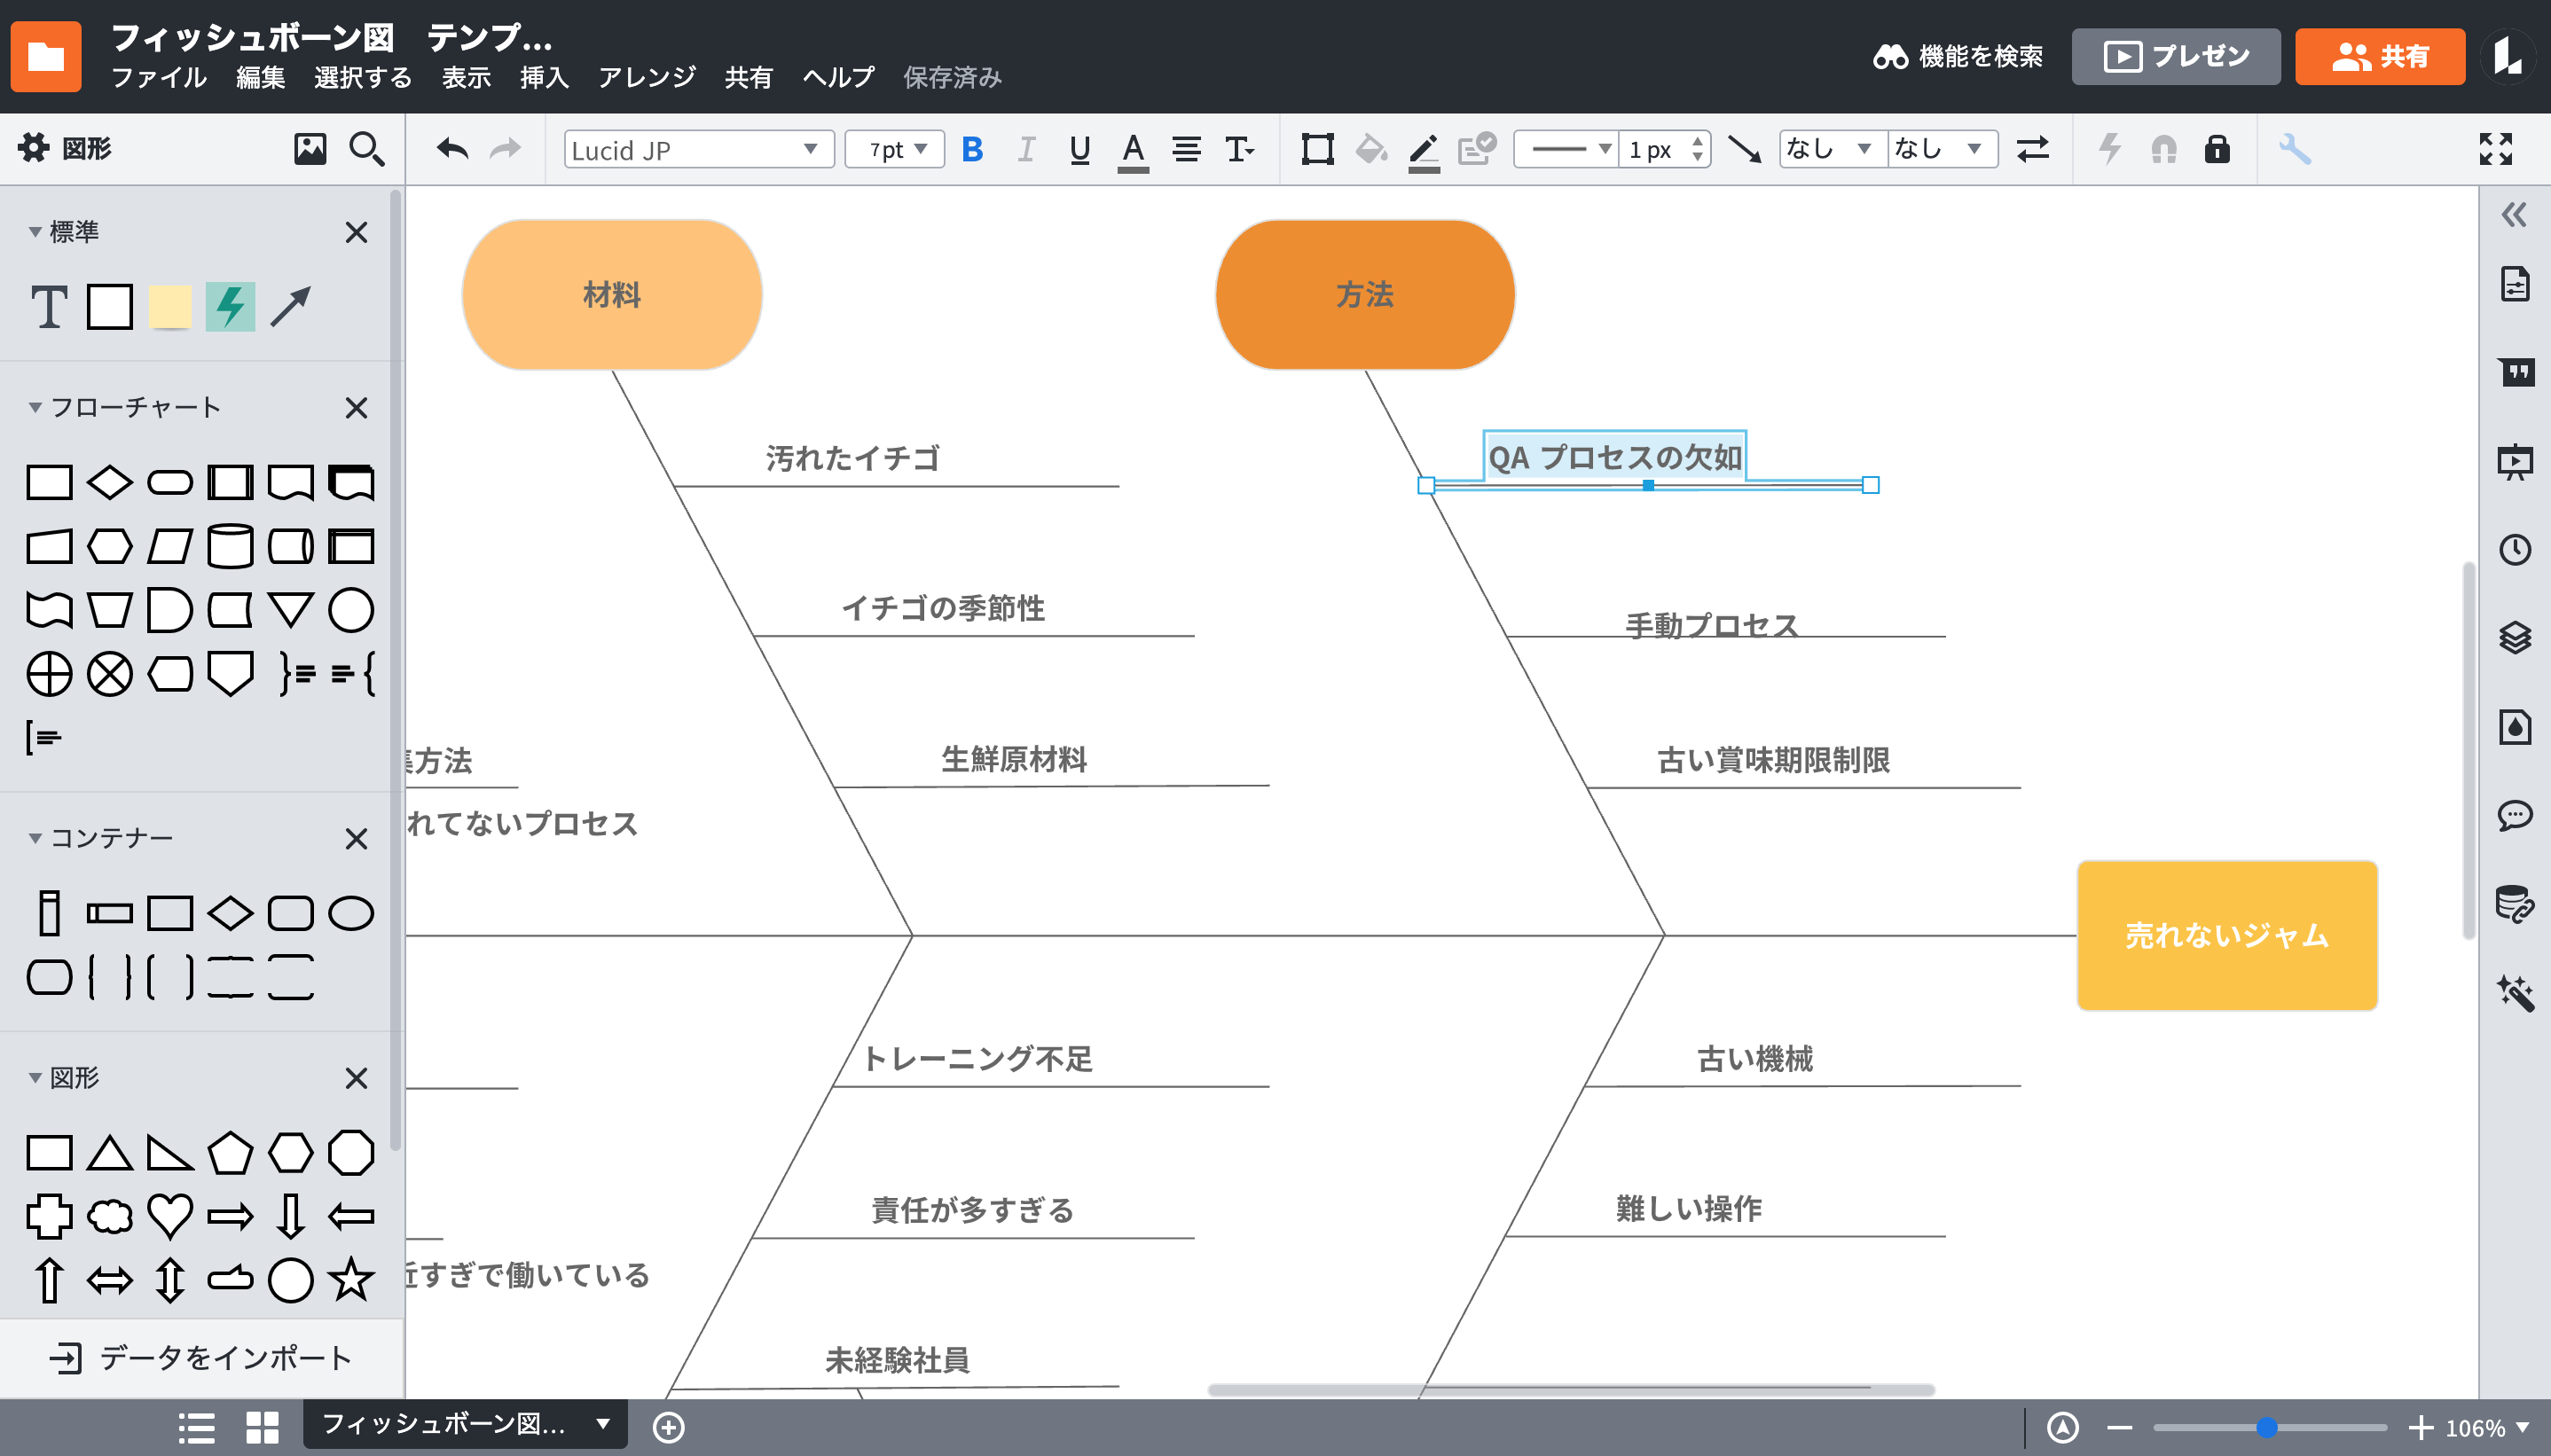Collapse the フローチャート shape section

pyautogui.click(x=35, y=407)
